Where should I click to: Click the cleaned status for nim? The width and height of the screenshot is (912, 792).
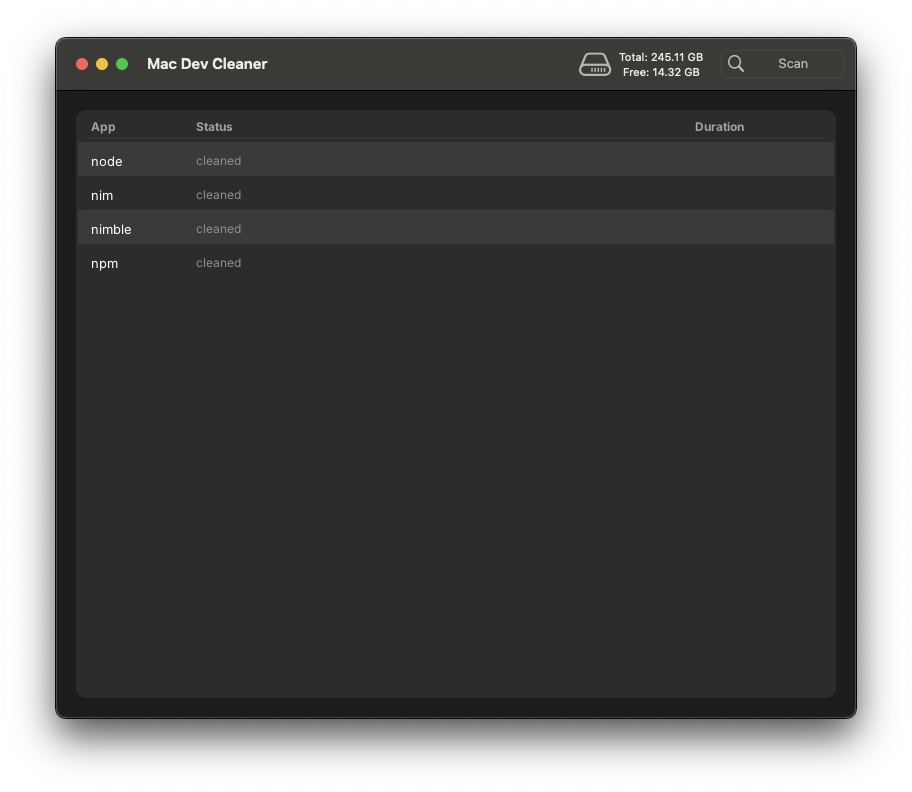click(x=218, y=194)
